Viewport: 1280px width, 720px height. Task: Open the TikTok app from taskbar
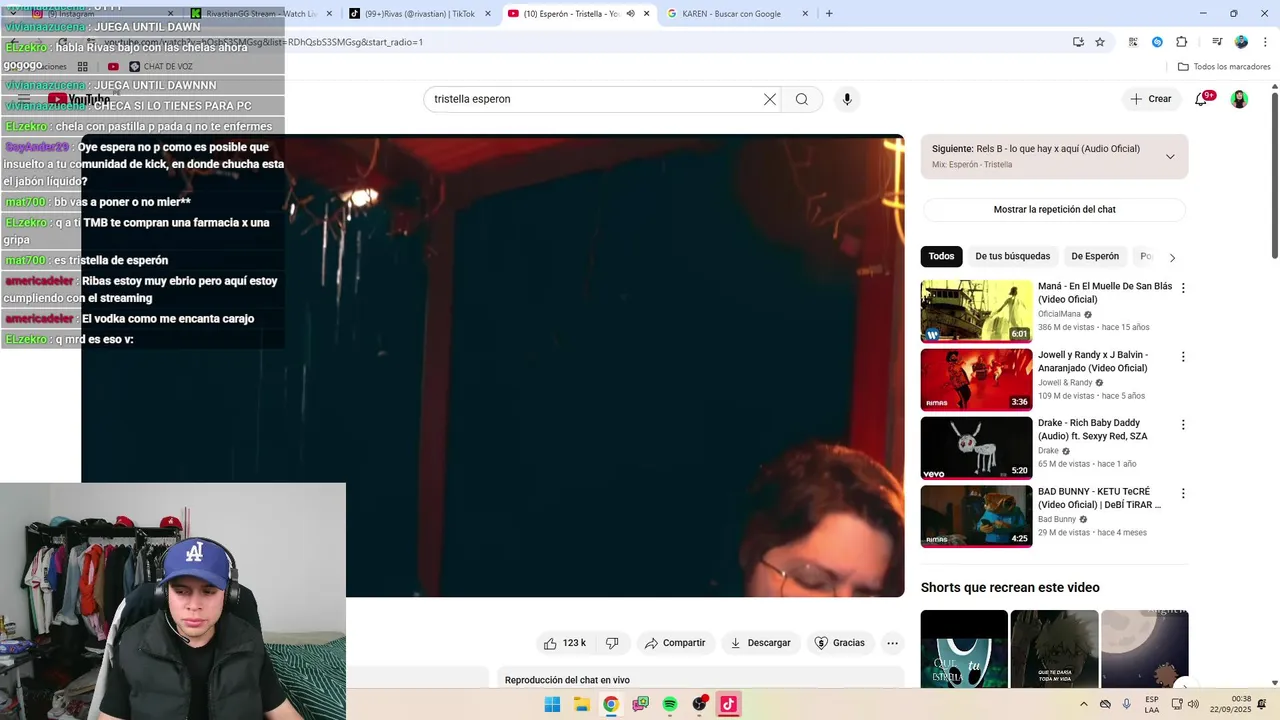(728, 704)
